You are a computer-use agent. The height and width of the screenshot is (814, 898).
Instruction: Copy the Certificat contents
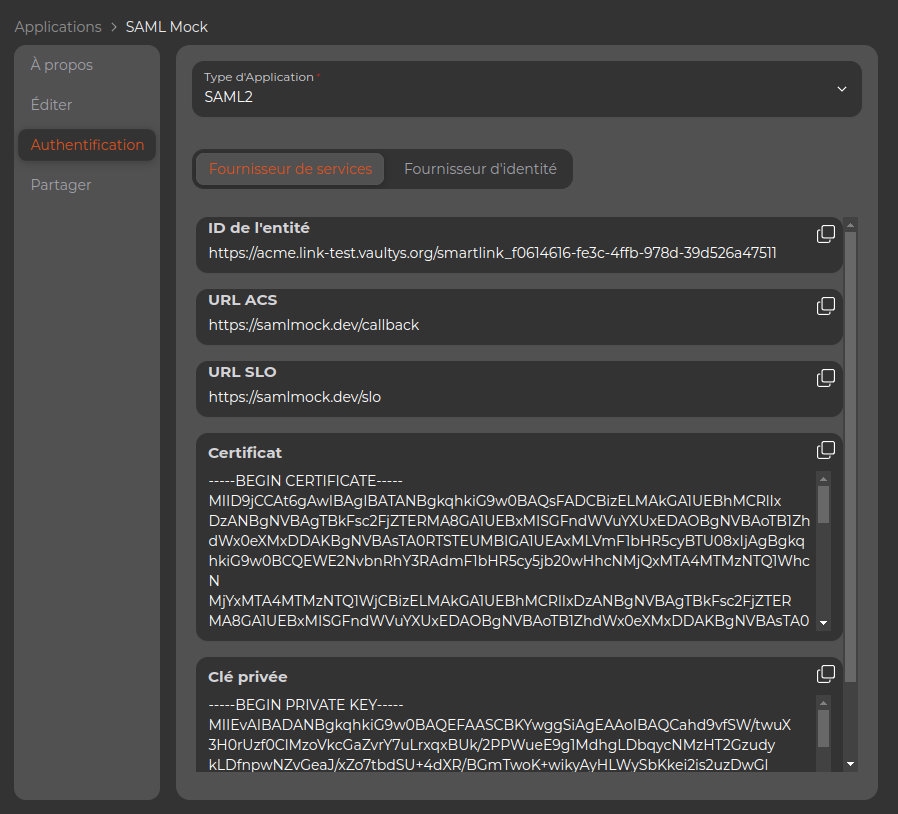click(826, 450)
